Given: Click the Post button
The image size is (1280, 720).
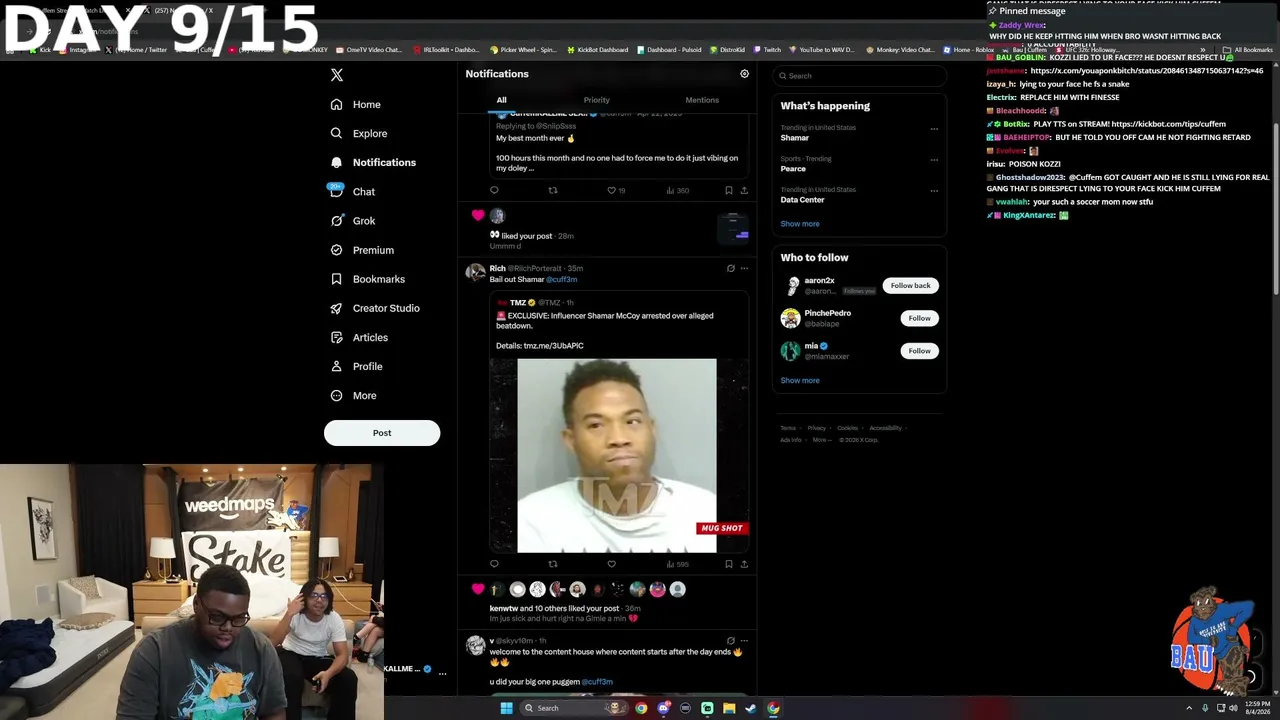Looking at the screenshot, I should pyautogui.click(x=382, y=433).
